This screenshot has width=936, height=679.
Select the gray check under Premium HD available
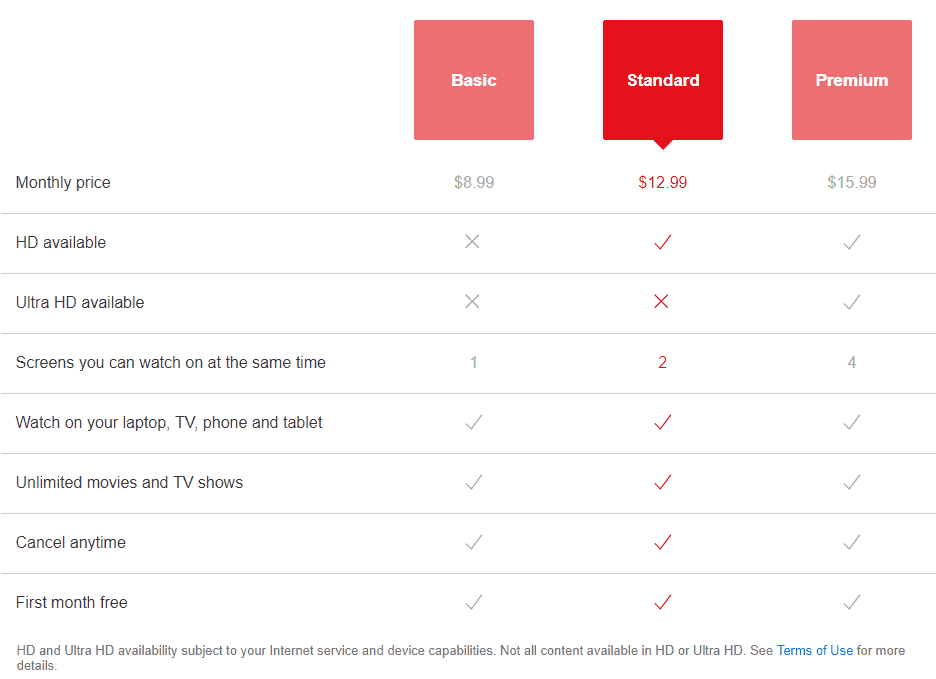851,242
